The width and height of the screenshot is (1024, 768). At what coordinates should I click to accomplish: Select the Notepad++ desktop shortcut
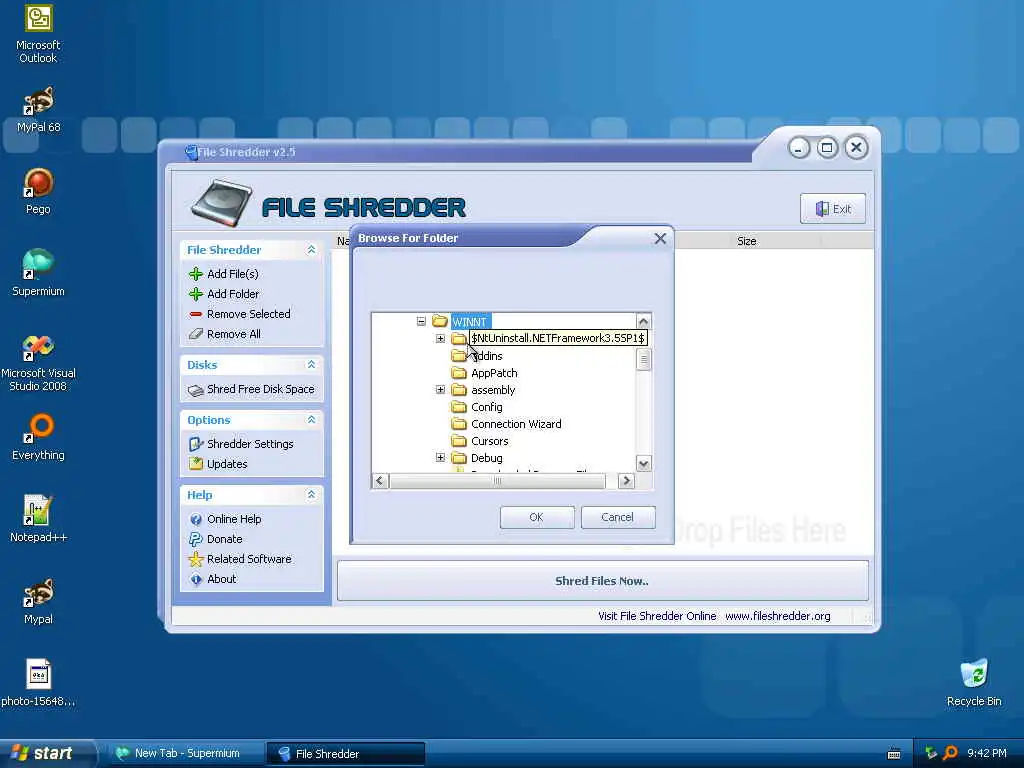(x=38, y=519)
